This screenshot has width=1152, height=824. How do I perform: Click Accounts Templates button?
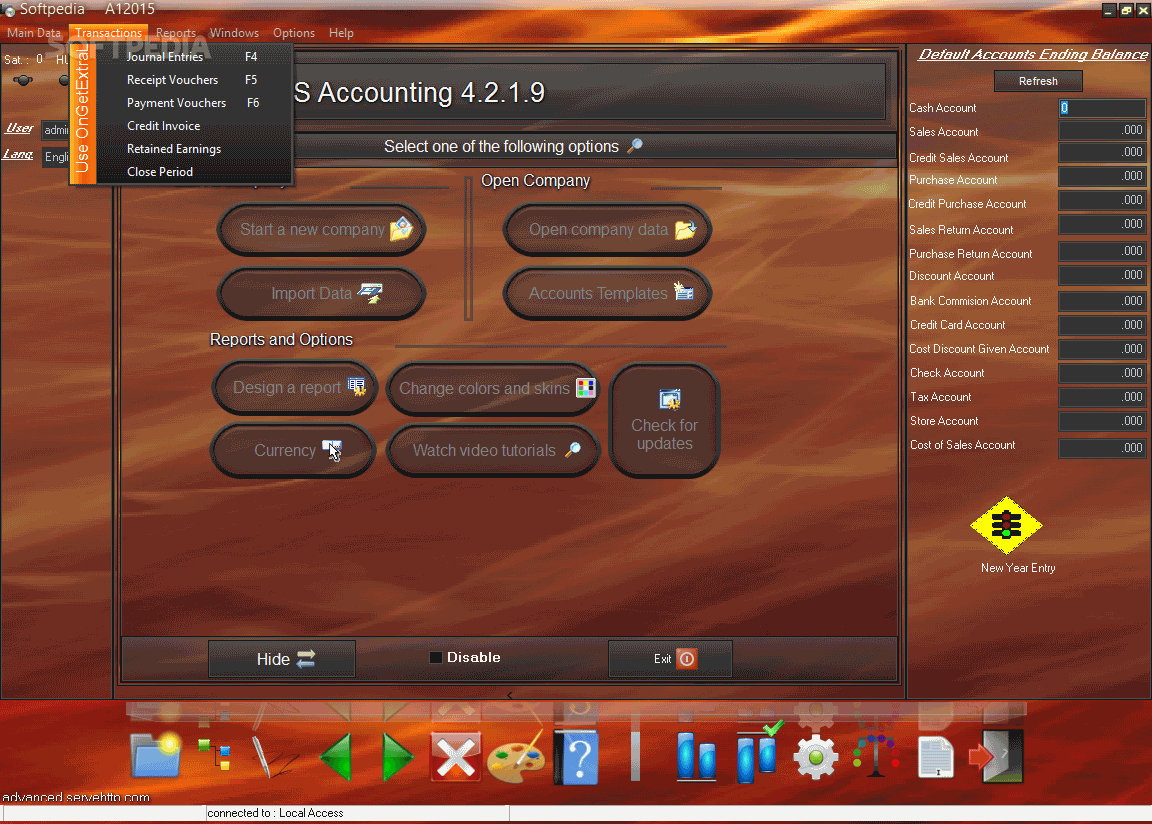tap(608, 293)
